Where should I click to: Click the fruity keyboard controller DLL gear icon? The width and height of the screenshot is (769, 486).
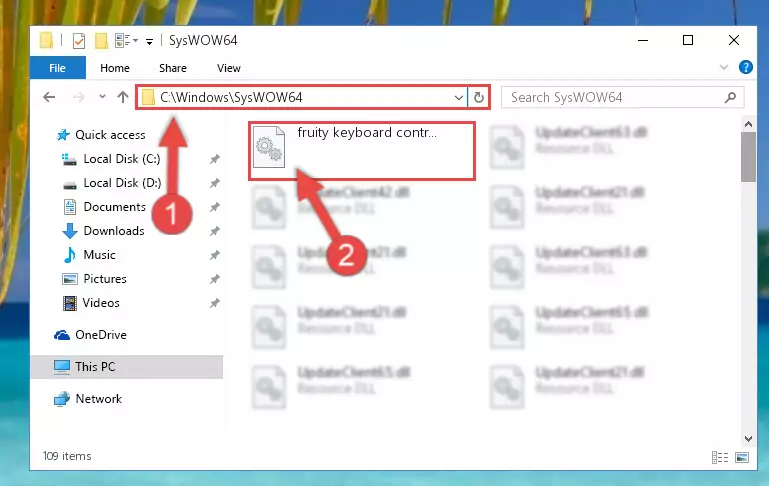click(269, 147)
